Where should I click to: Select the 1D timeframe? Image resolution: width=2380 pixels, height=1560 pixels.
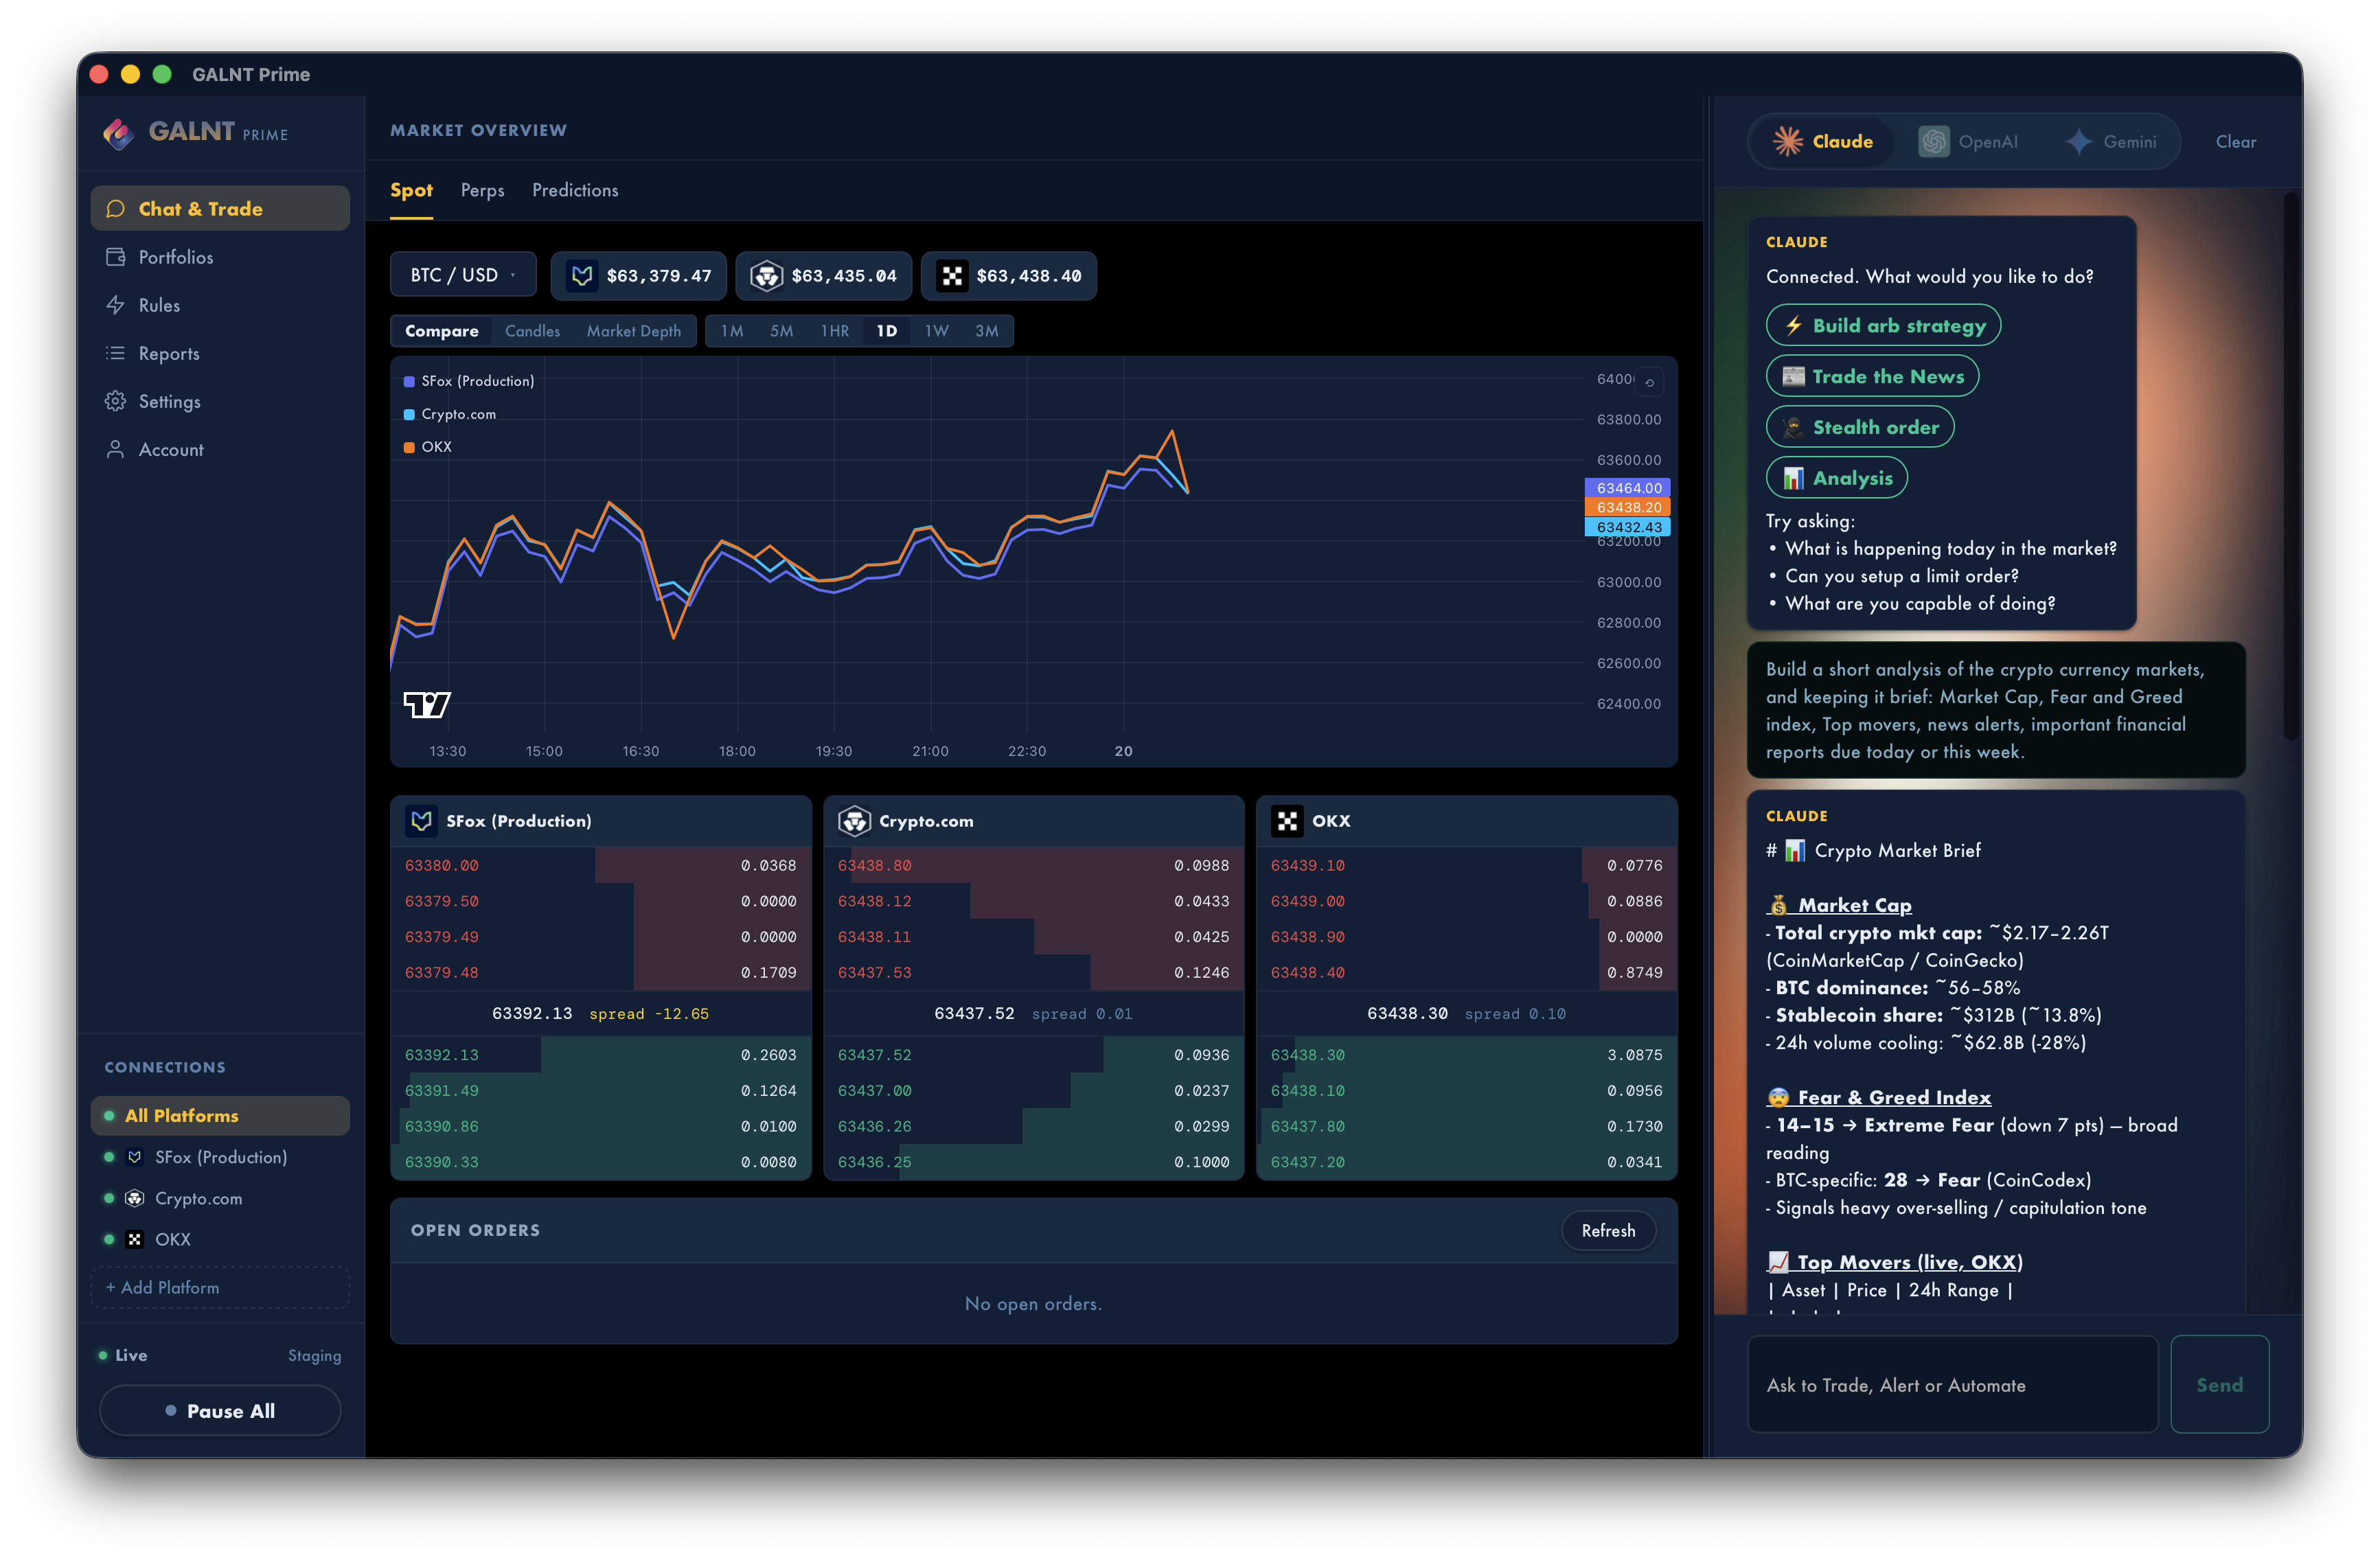pyautogui.click(x=887, y=331)
